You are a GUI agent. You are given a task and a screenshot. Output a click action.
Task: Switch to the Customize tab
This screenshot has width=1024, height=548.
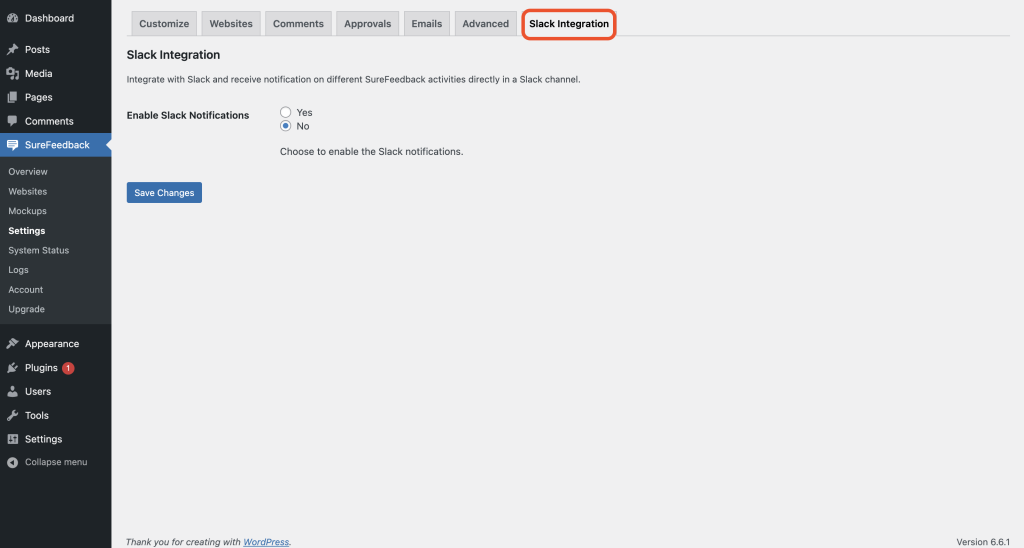click(x=164, y=24)
